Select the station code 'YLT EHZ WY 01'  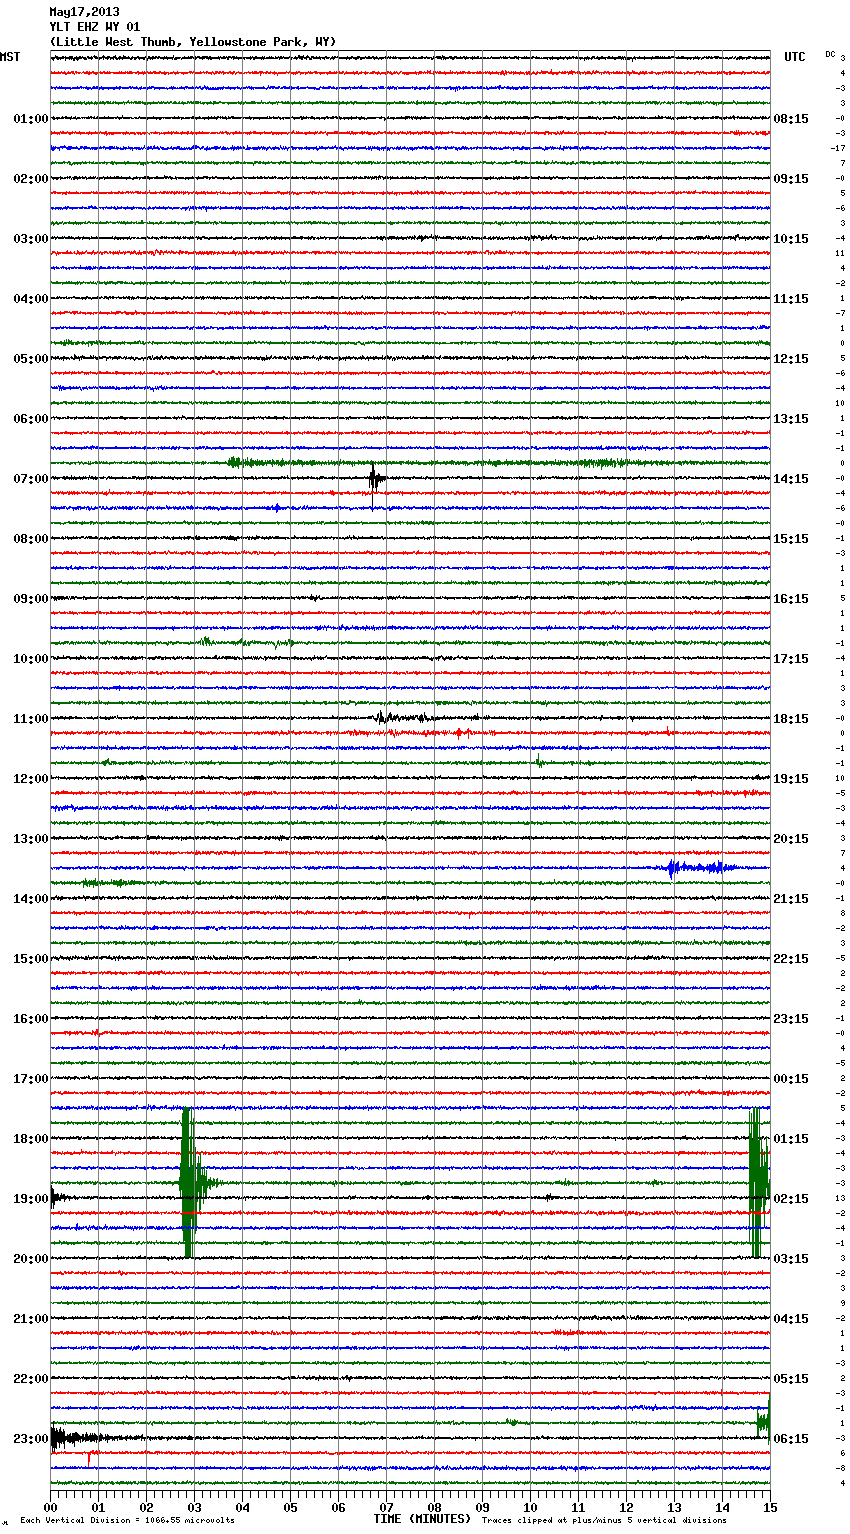tap(95, 27)
